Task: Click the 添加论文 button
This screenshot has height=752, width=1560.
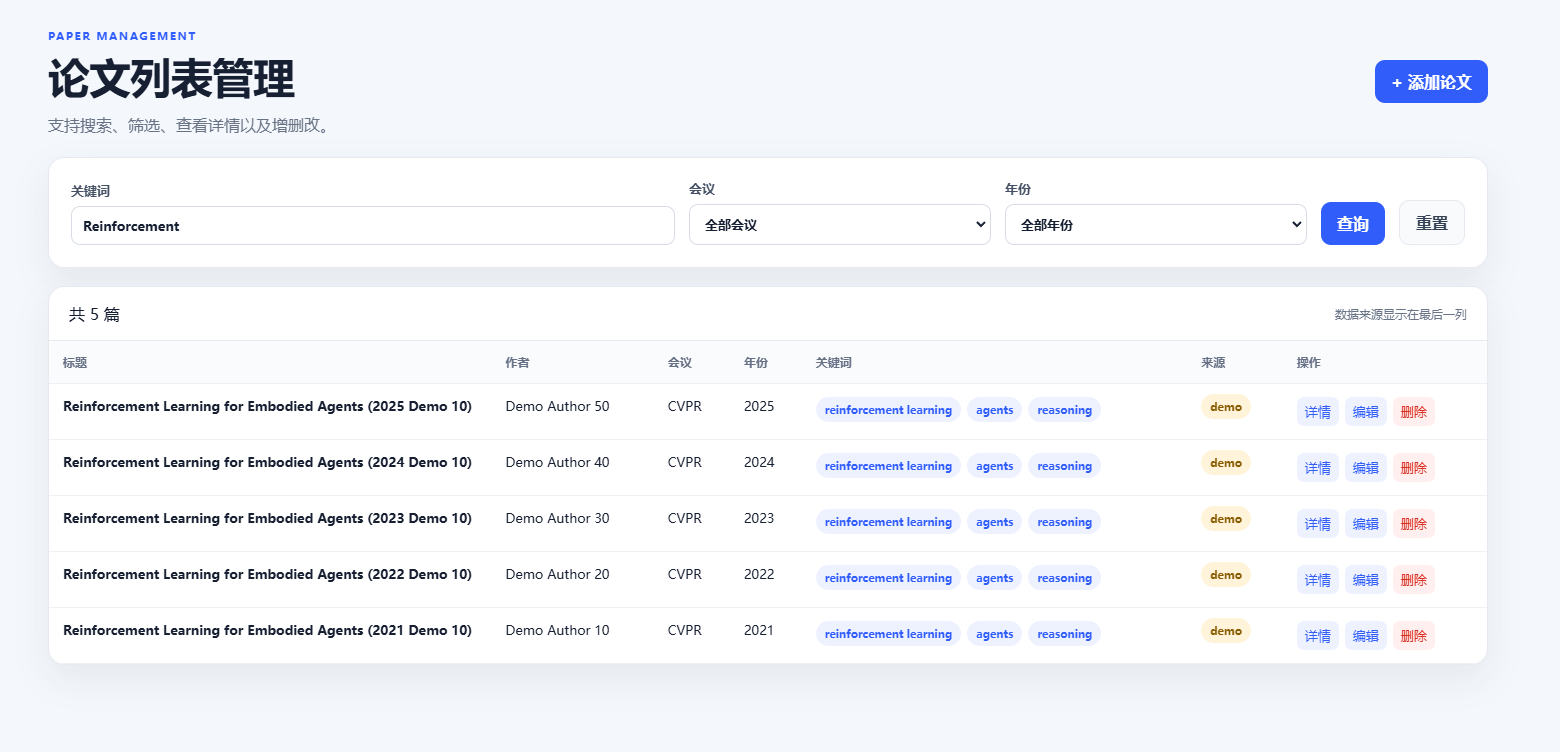Action: [x=1431, y=82]
